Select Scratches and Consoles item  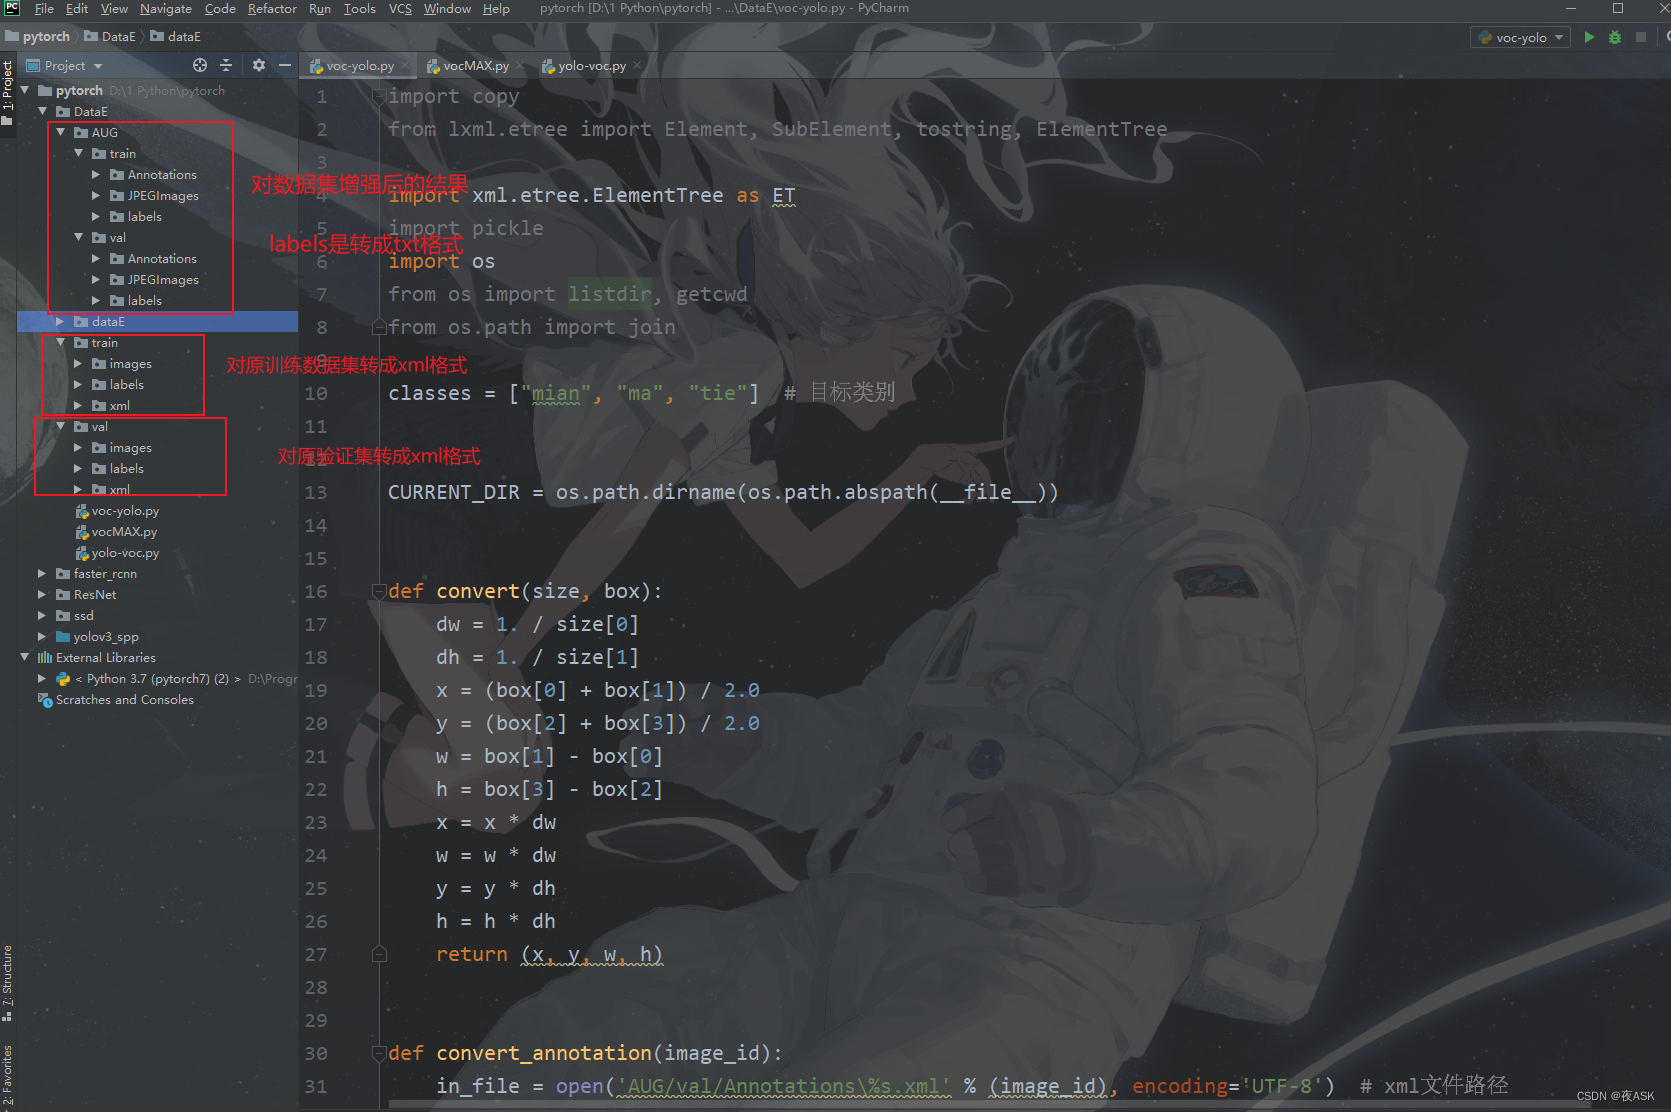[125, 700]
